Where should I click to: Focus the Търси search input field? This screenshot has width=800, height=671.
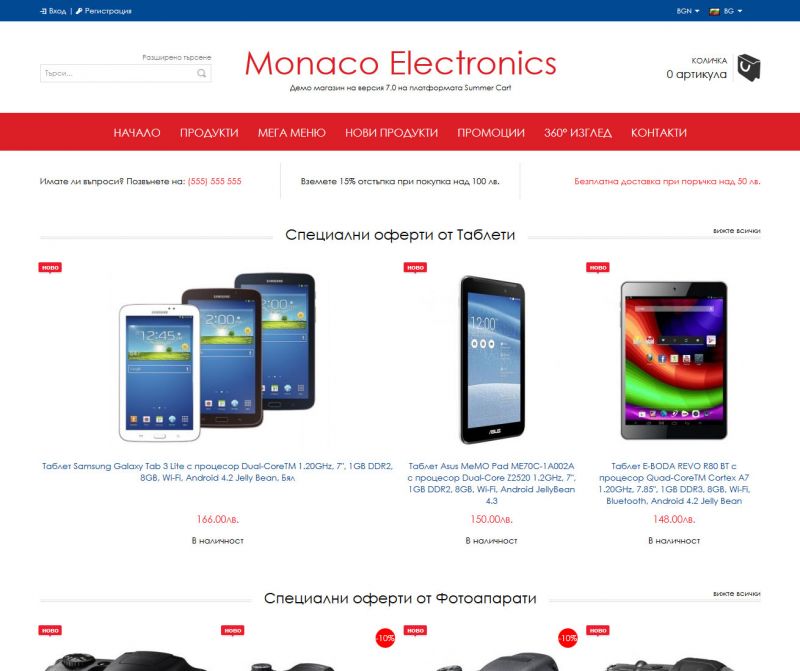coord(118,73)
